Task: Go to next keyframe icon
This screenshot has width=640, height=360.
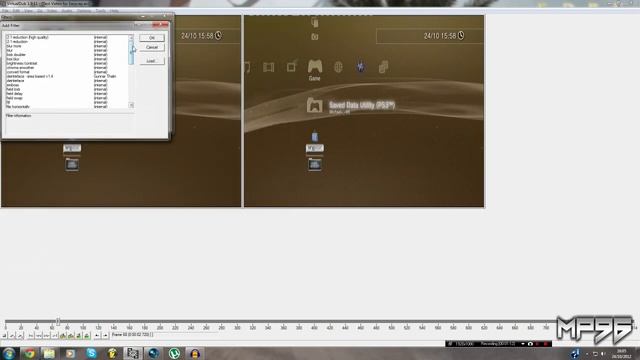Action: pos(71,335)
